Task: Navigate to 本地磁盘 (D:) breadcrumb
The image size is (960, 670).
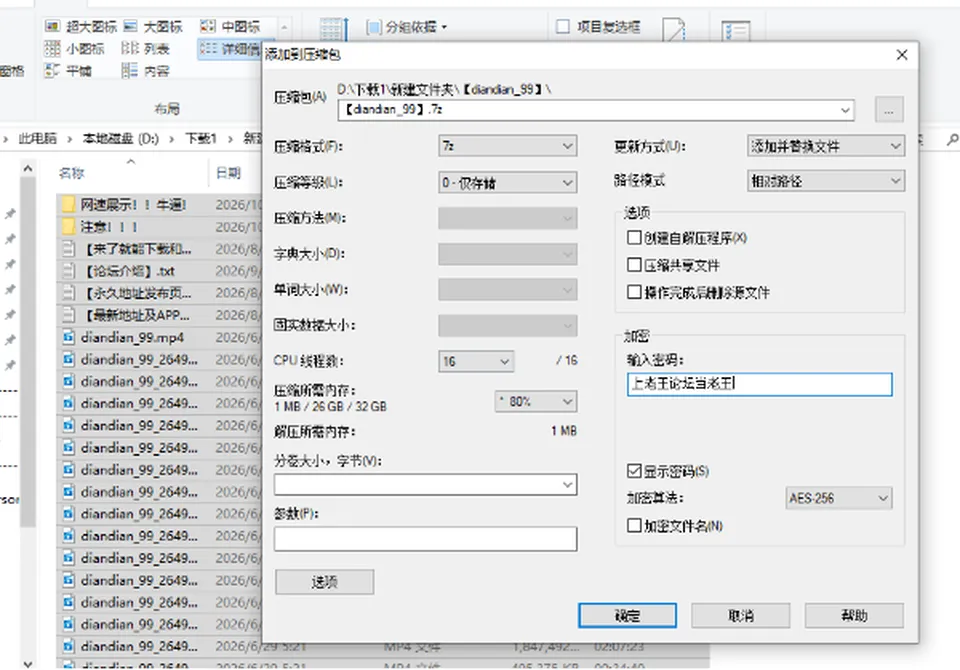Action: [121, 139]
